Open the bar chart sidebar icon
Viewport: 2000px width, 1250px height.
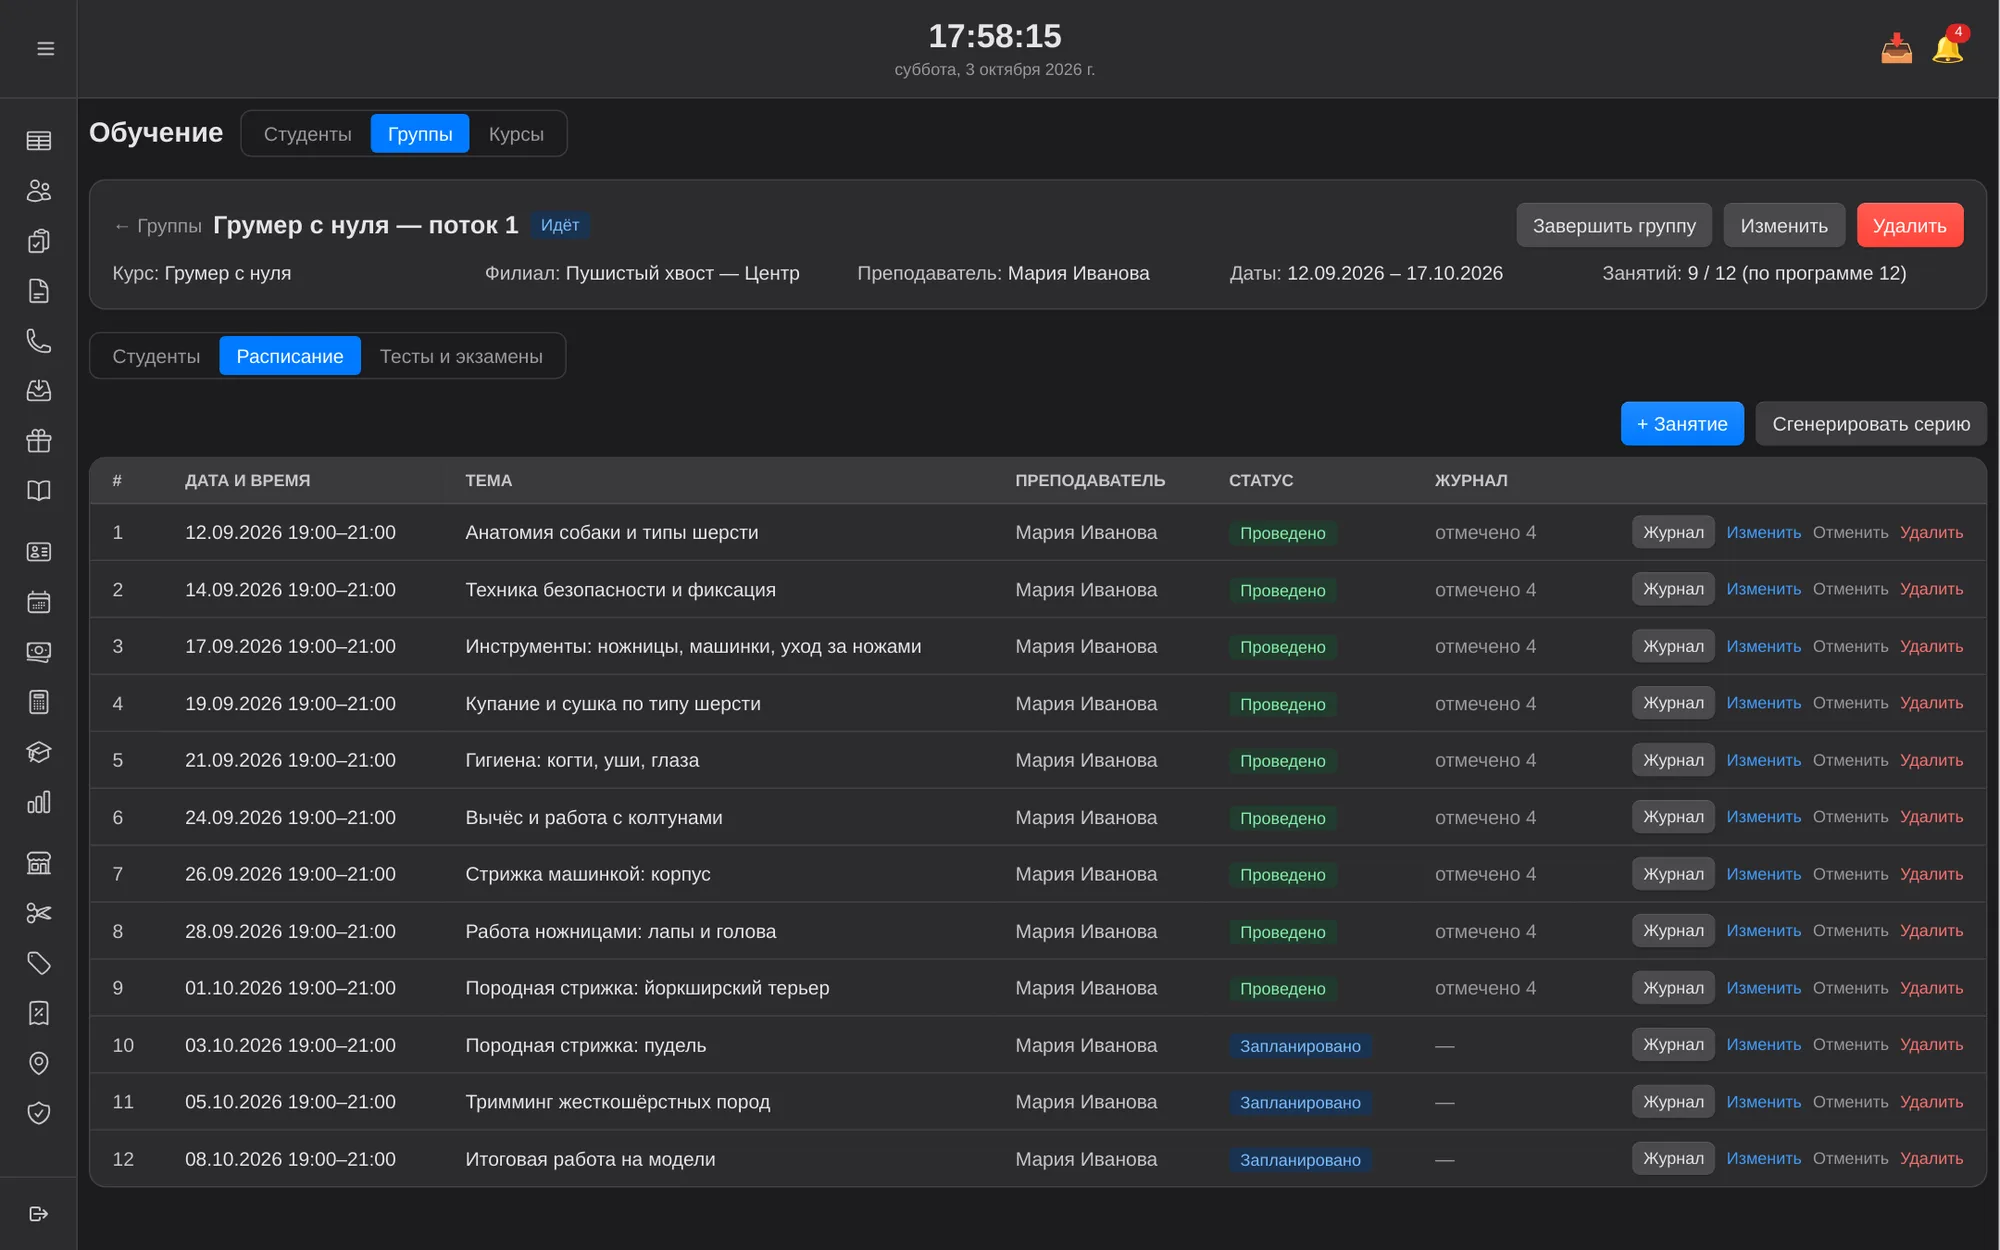39,802
